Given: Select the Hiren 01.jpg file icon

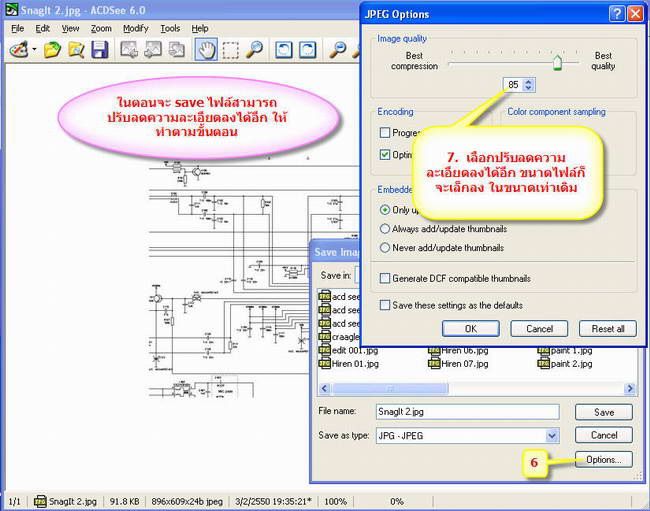Looking at the screenshot, I should point(324,363).
